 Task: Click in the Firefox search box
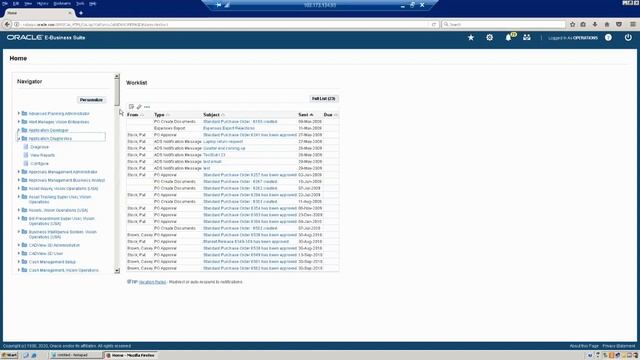(x=504, y=24)
